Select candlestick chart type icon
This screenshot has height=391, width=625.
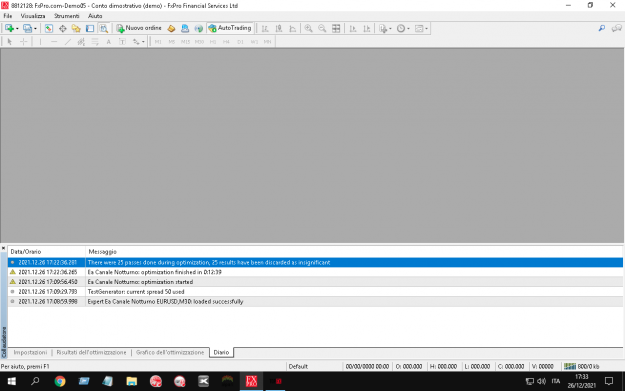279,28
